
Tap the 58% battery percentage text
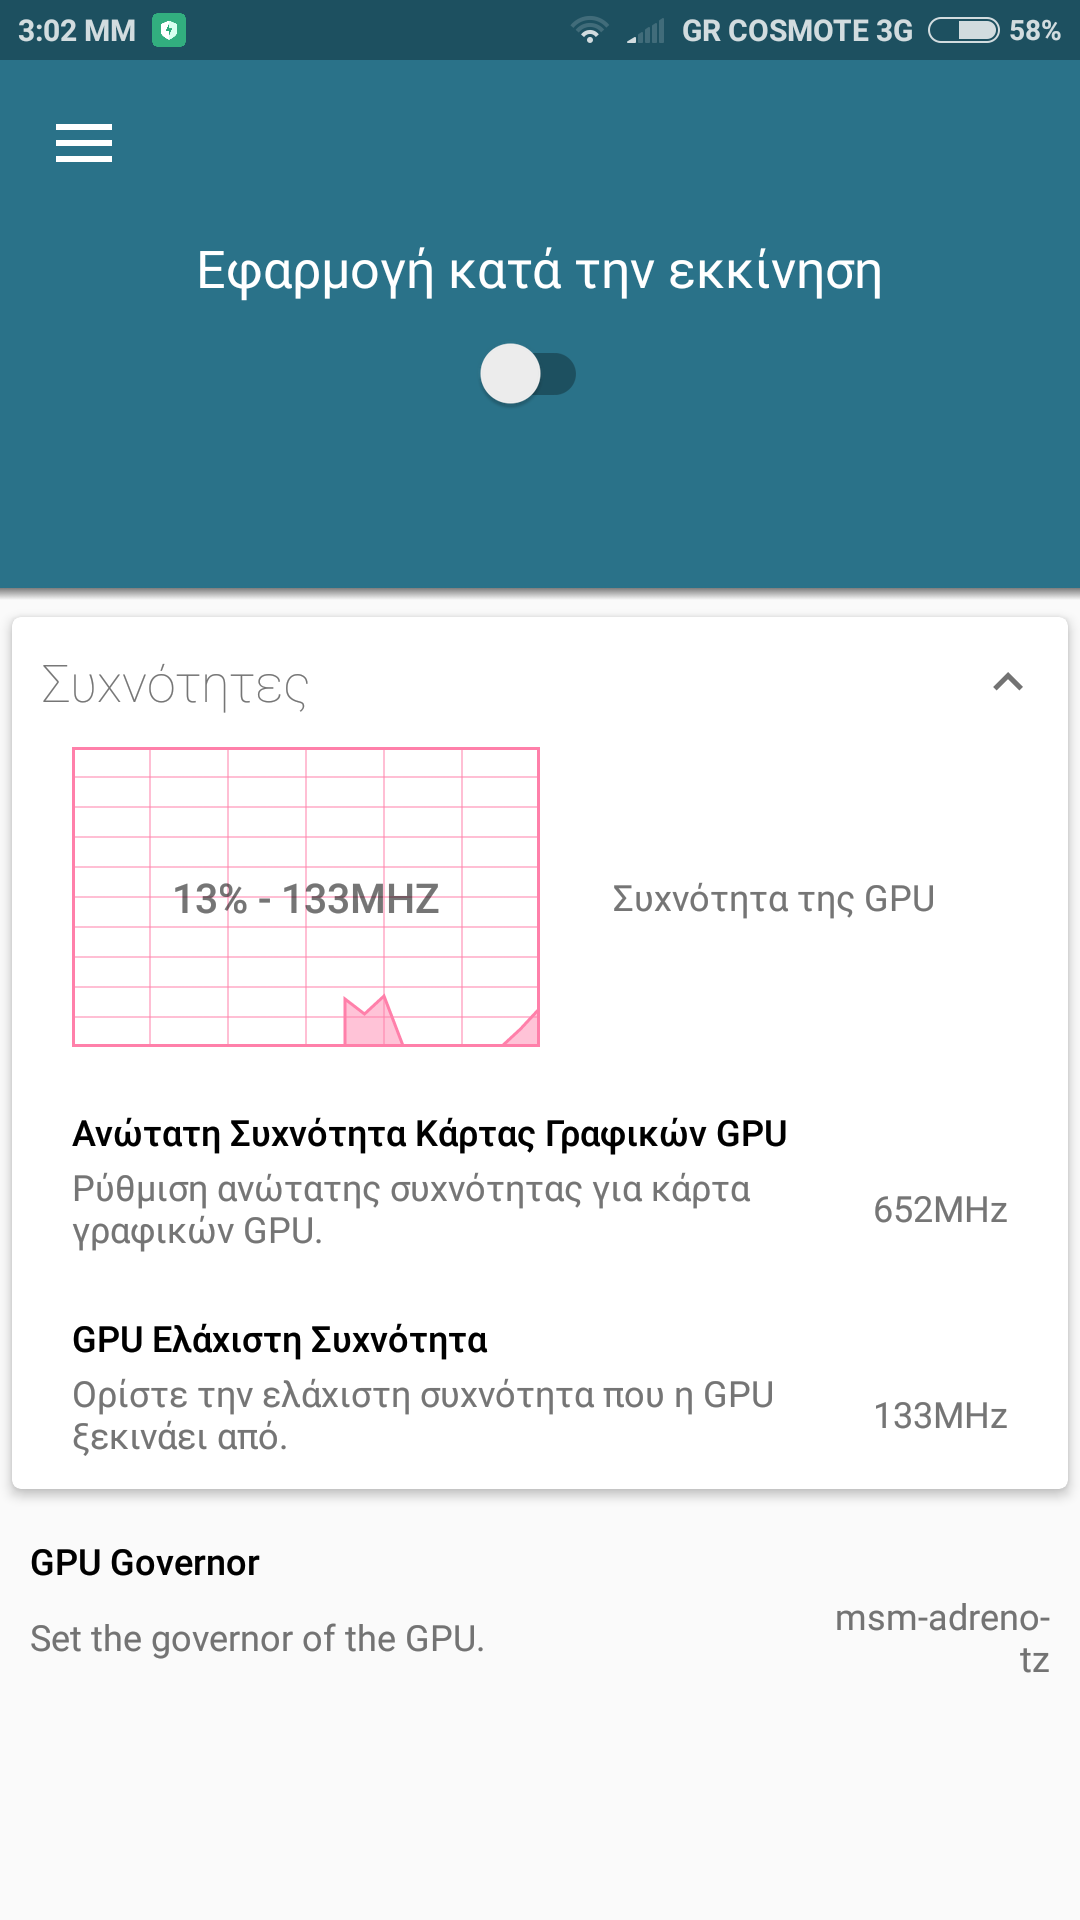1034,31
